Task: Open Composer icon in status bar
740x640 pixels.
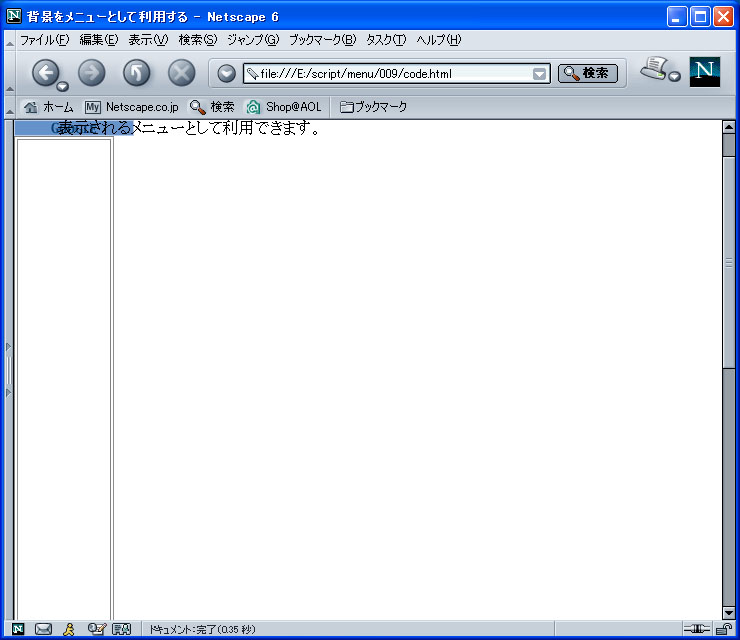Action: click(x=97, y=629)
